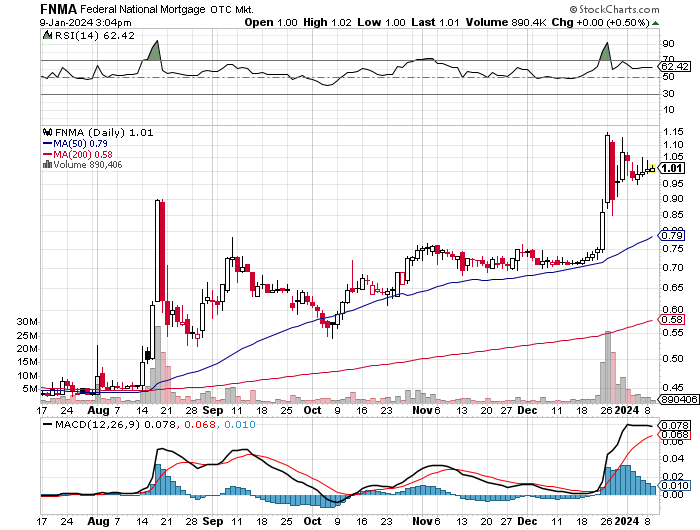Click the 0.95 price axis label
This screenshot has height=530, width=700.
tap(673, 184)
